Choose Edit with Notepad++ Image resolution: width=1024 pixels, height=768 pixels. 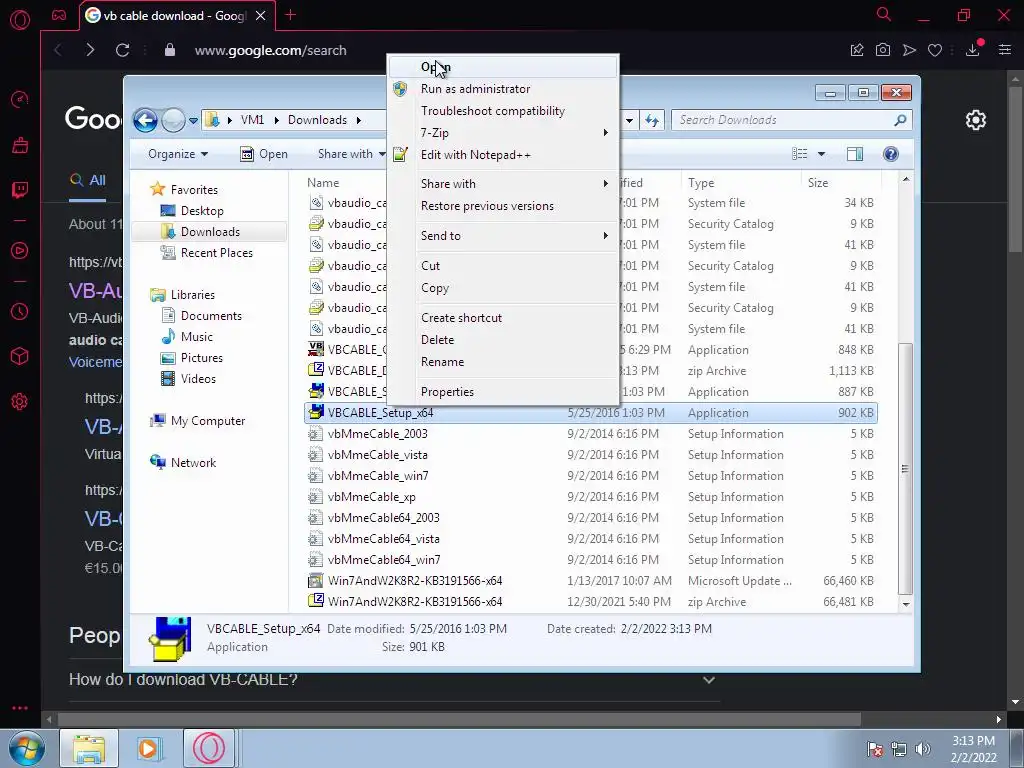tap(504, 155)
